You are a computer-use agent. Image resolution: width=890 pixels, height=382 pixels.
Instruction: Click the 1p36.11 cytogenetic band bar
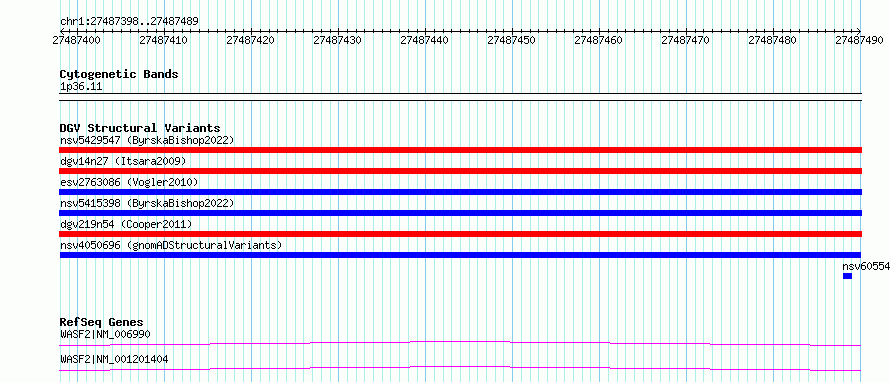[460, 97]
